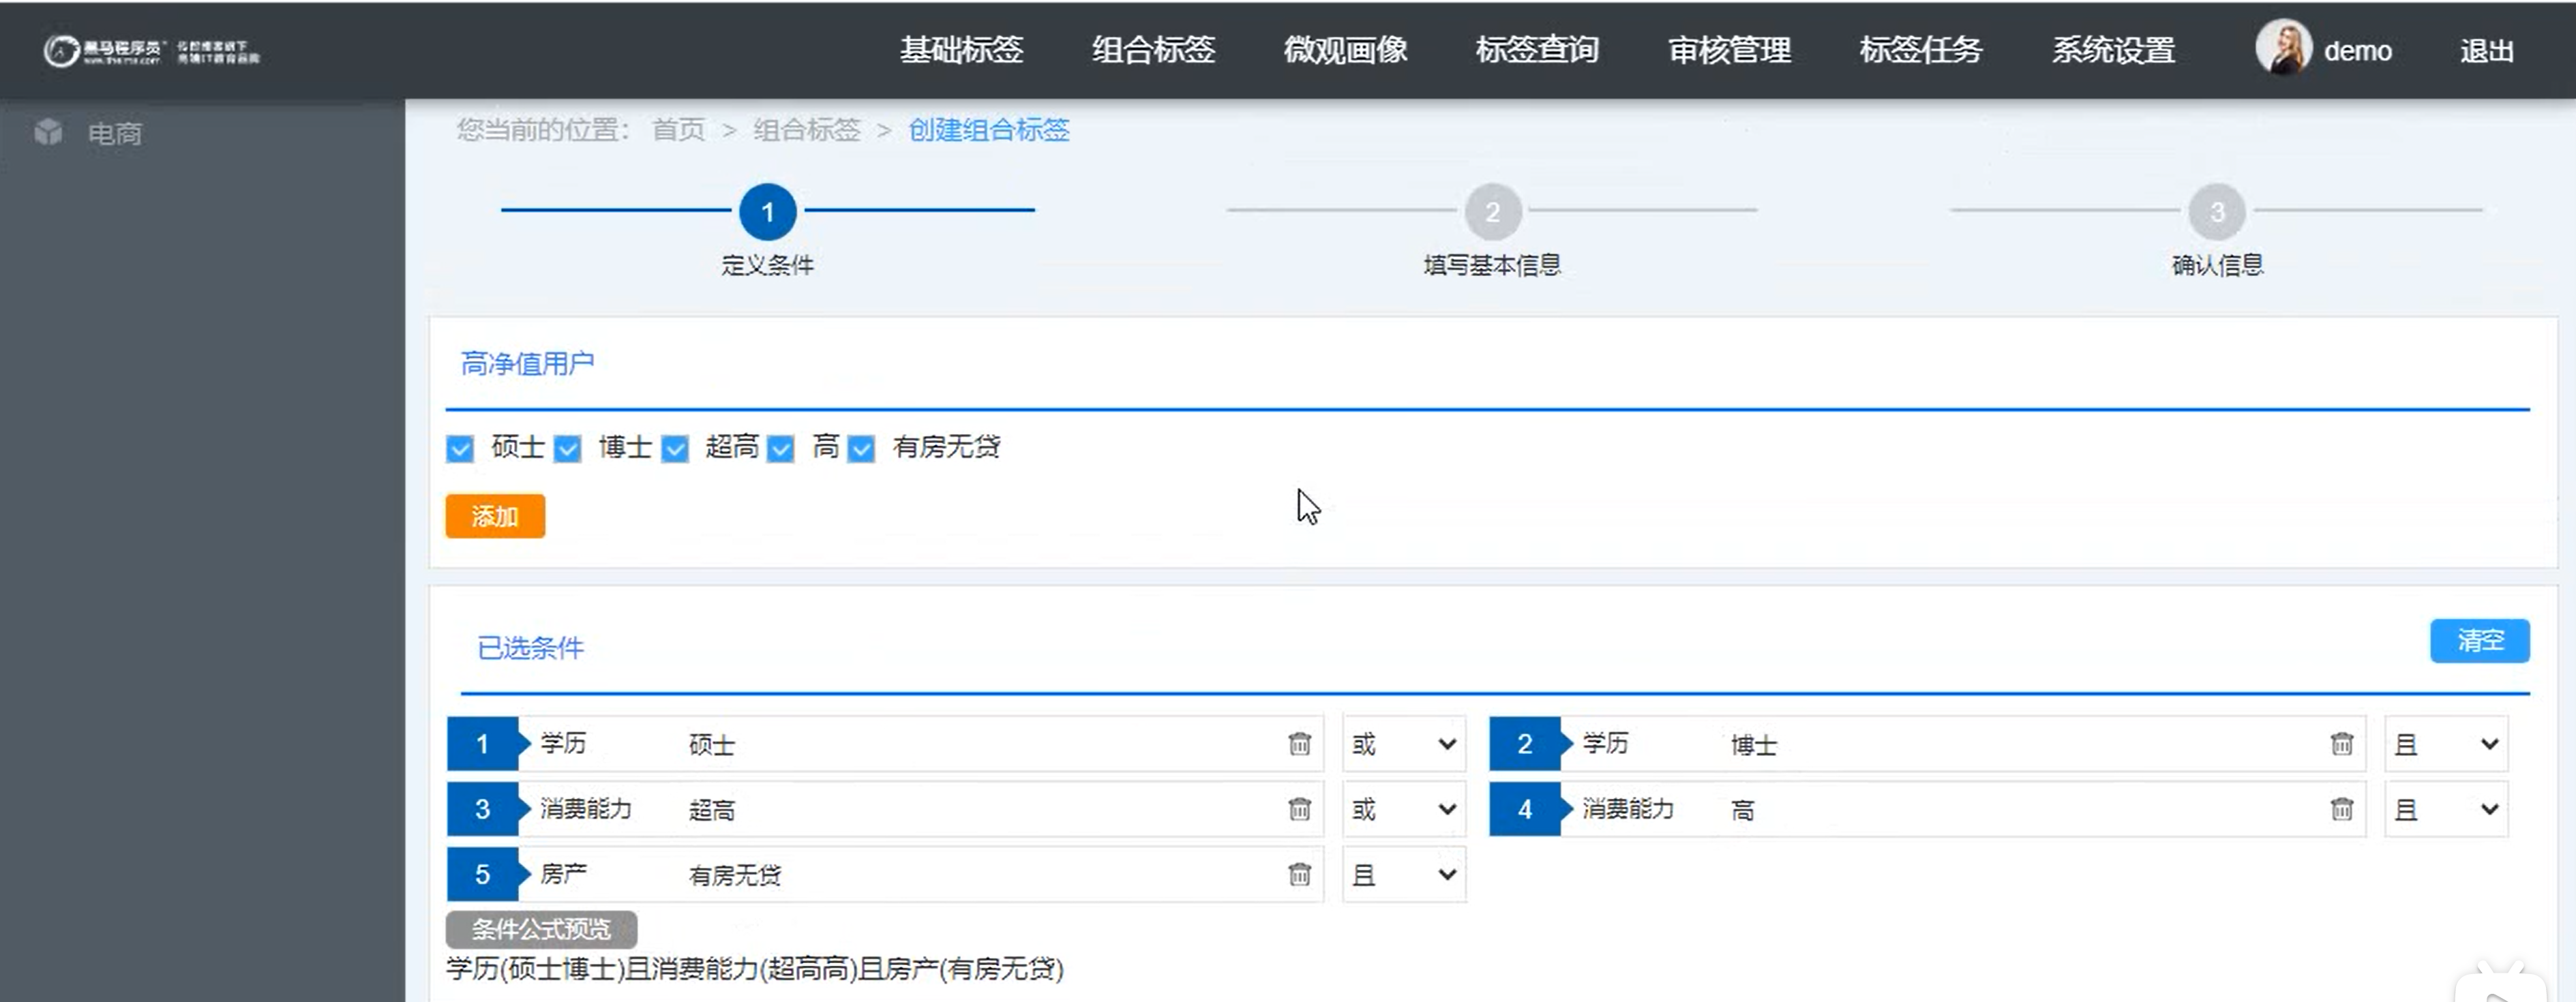Image resolution: width=2576 pixels, height=1002 pixels.
Task: Open the 标签查询 menu item
Action: 1537,50
